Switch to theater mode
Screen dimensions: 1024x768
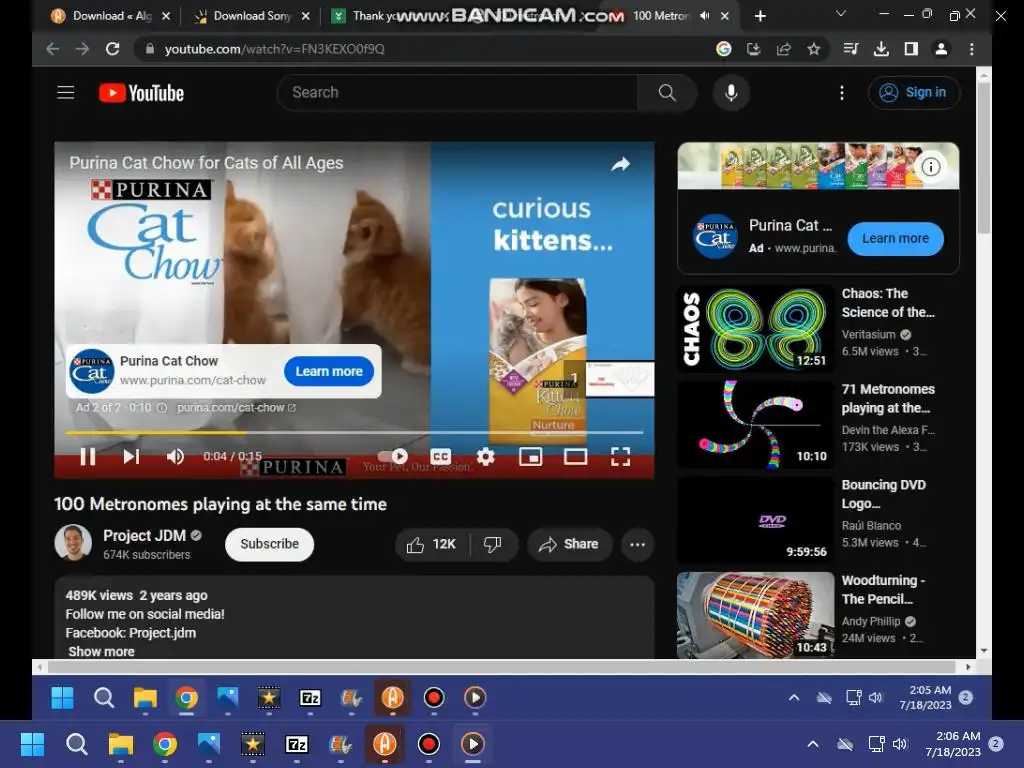point(575,456)
